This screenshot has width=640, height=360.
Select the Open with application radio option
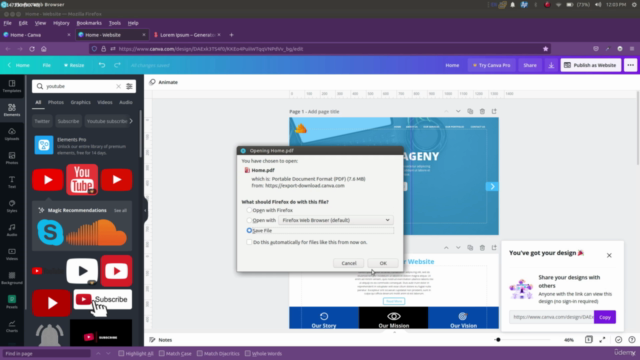point(249,220)
